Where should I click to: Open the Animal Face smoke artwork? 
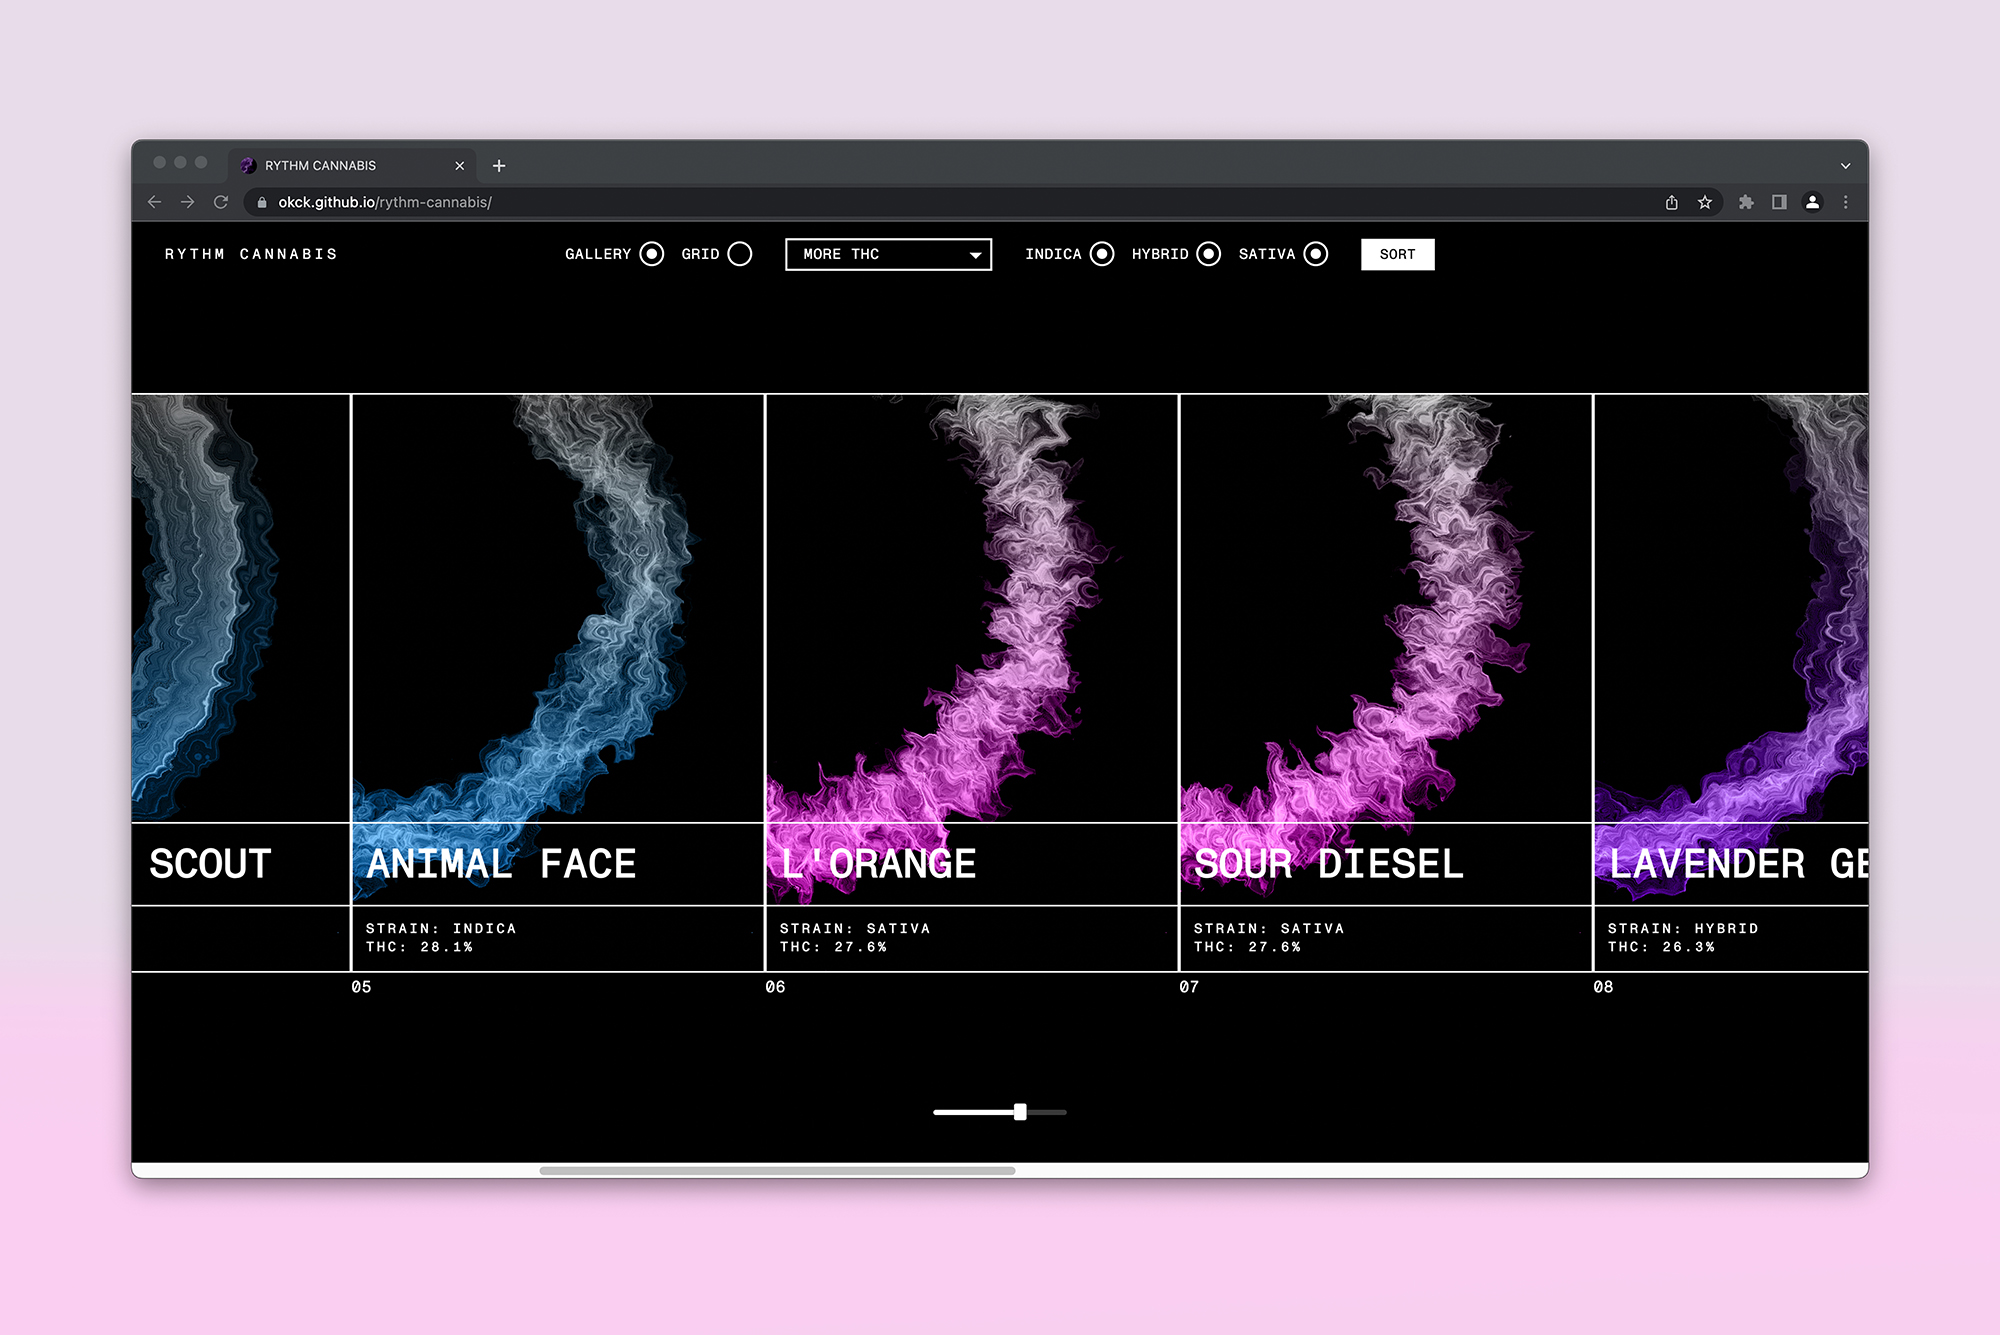pos(558,608)
